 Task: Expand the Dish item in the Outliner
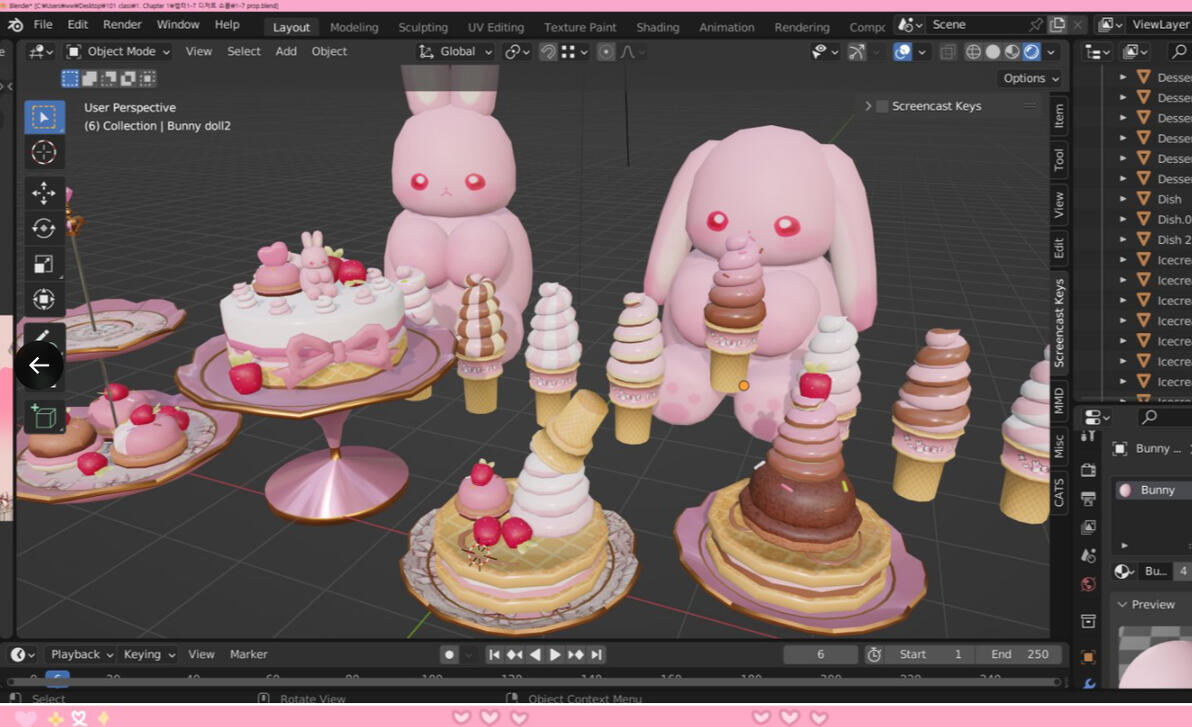click(x=1124, y=199)
